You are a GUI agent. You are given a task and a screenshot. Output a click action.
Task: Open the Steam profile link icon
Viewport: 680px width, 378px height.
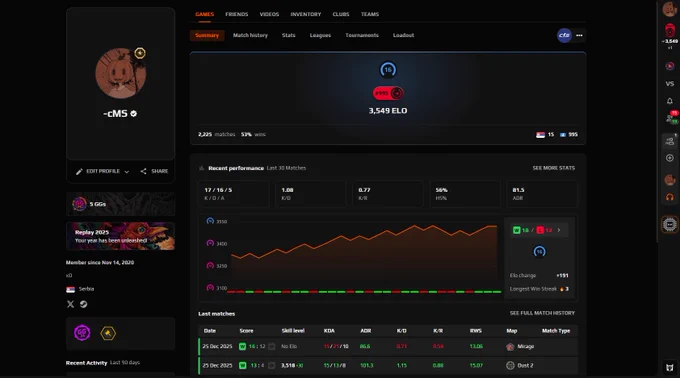(84, 304)
